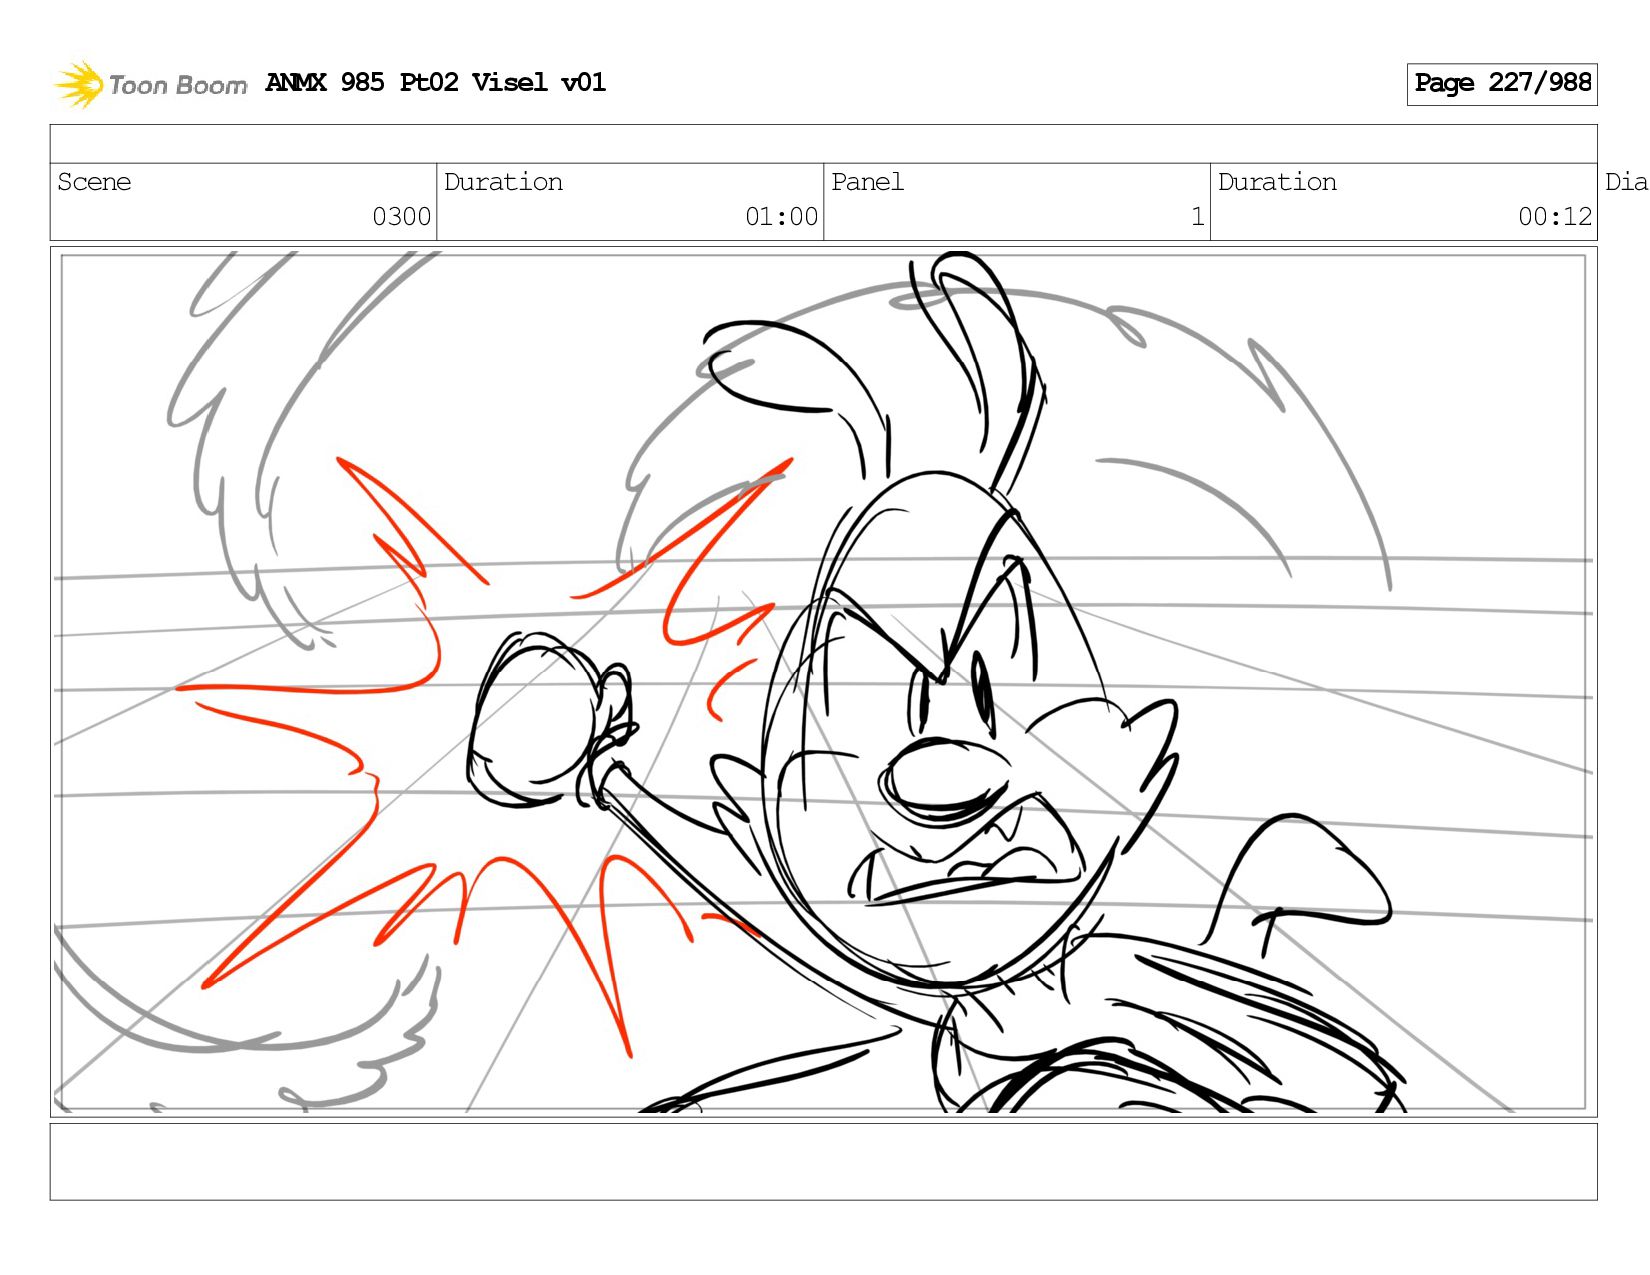Click the 'Panel' label

[x=867, y=182]
